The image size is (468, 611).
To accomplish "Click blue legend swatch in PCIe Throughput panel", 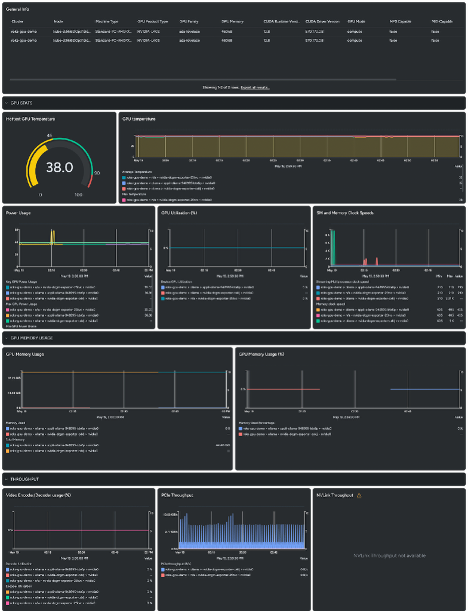I will (x=163, y=569).
